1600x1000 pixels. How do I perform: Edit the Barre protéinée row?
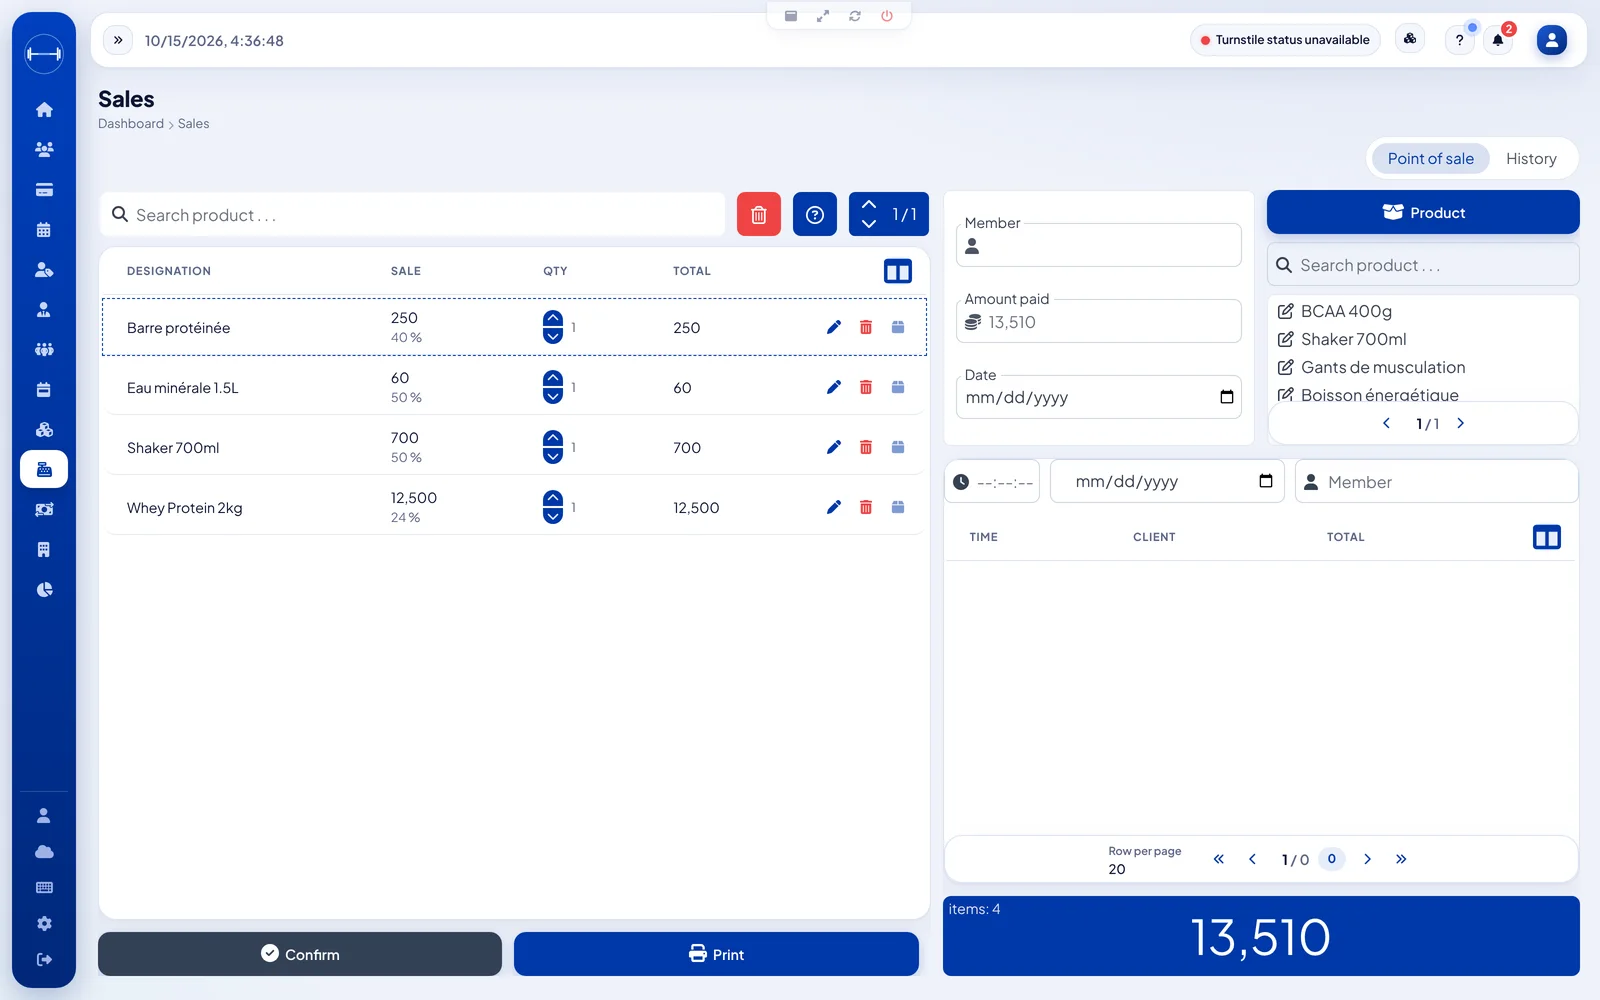click(x=834, y=327)
